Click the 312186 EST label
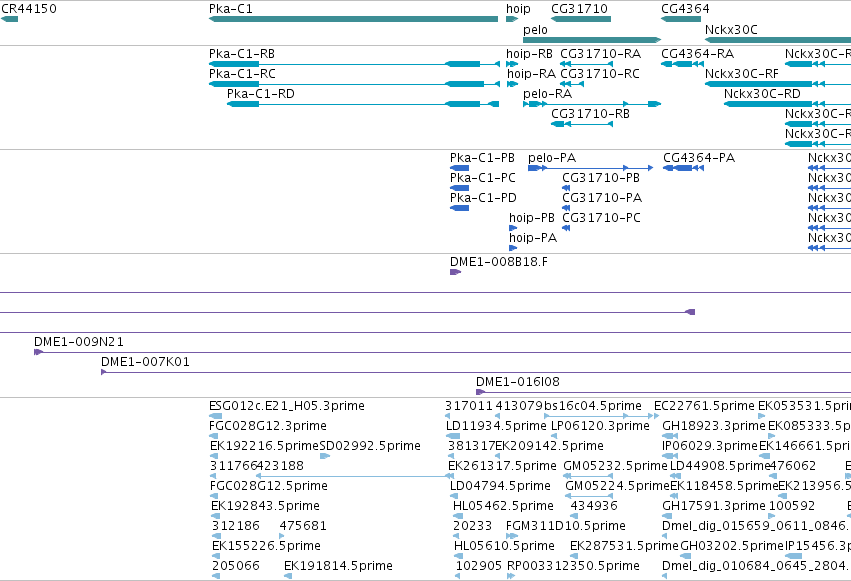This screenshot has height=581, width=851. (236, 526)
